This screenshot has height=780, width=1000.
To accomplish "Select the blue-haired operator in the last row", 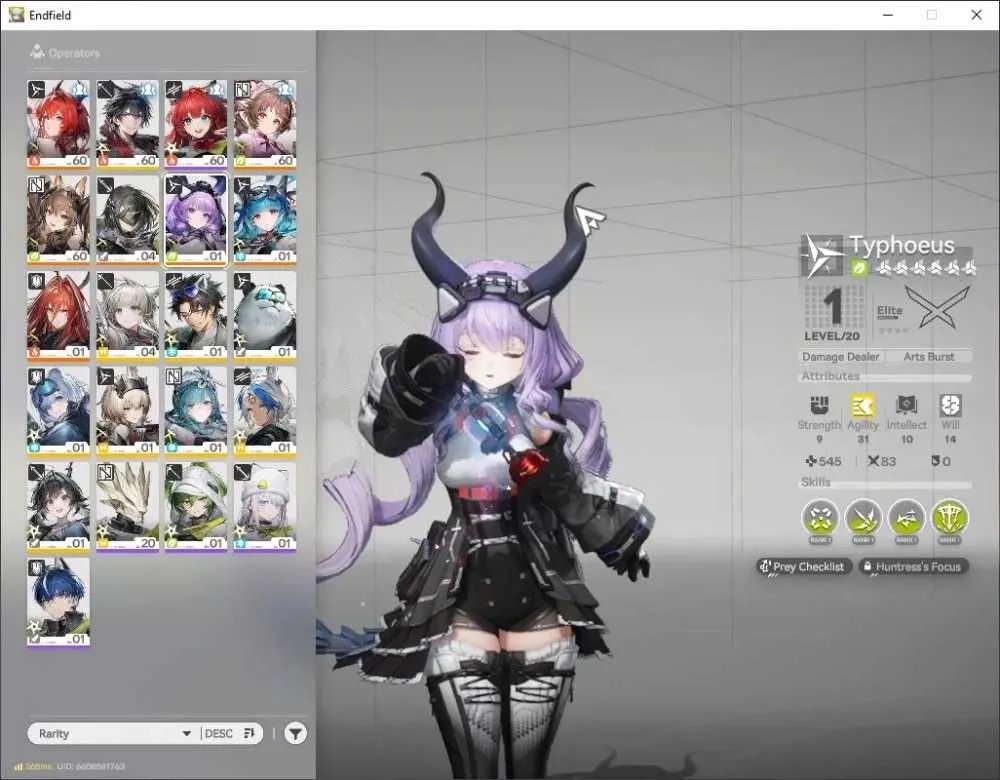I will pyautogui.click(x=58, y=602).
